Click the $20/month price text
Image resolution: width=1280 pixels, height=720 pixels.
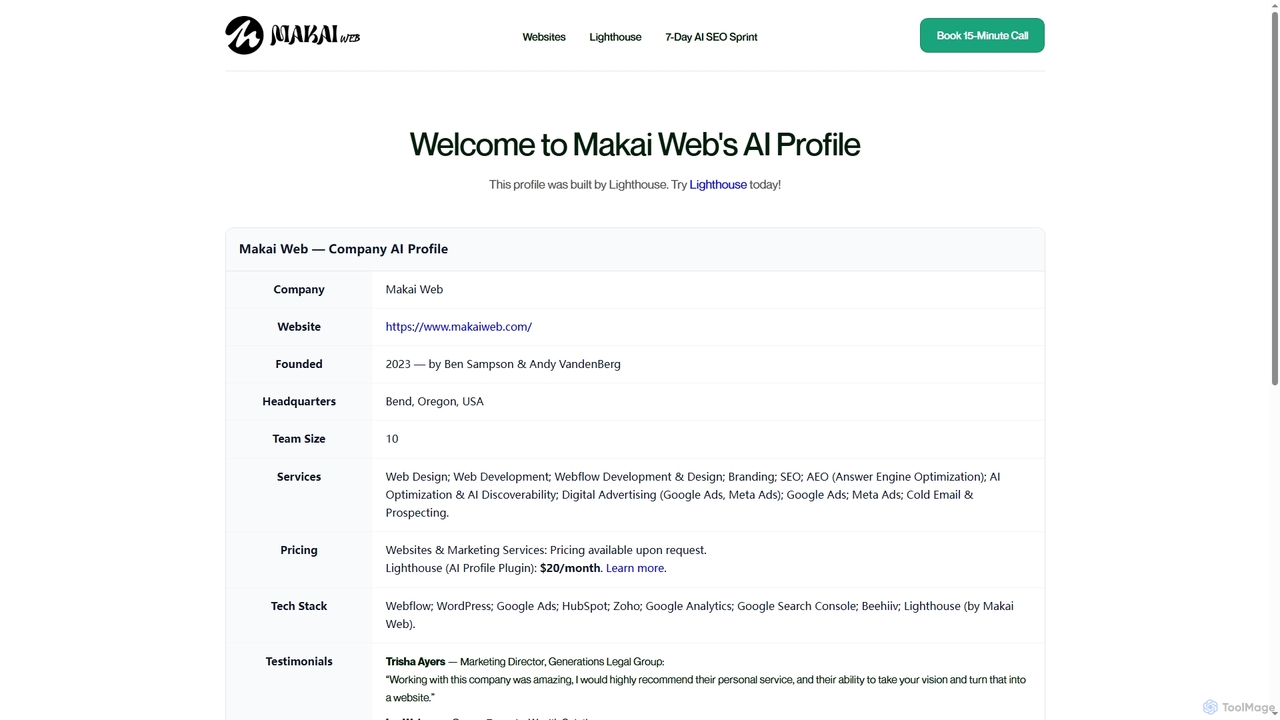tap(570, 568)
